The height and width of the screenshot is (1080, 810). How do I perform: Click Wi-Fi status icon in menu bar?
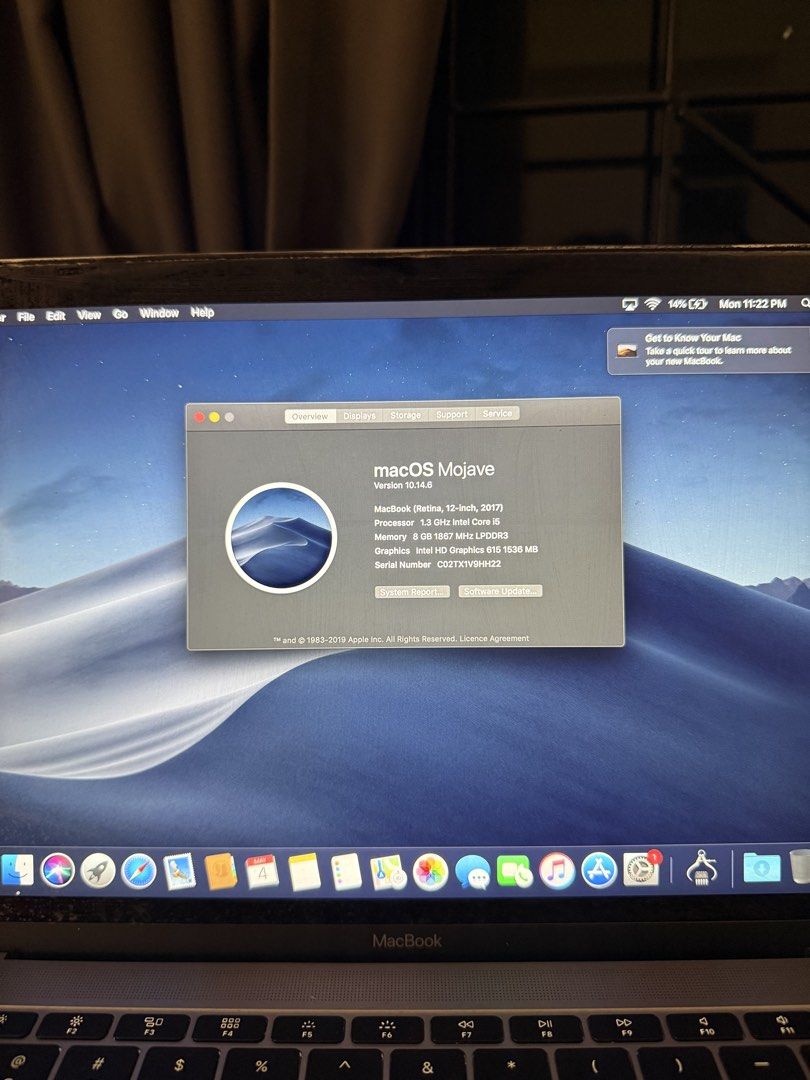click(x=652, y=304)
